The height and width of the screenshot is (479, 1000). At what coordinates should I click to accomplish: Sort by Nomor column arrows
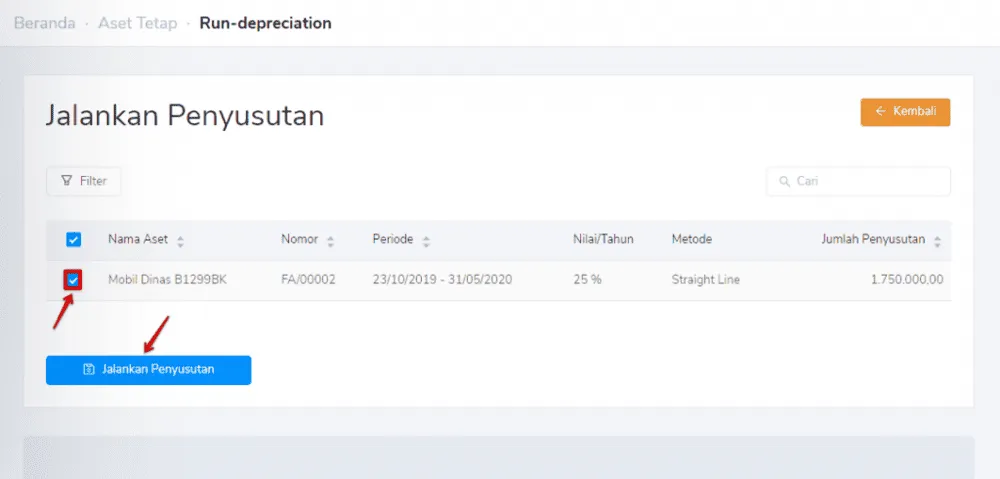point(330,241)
